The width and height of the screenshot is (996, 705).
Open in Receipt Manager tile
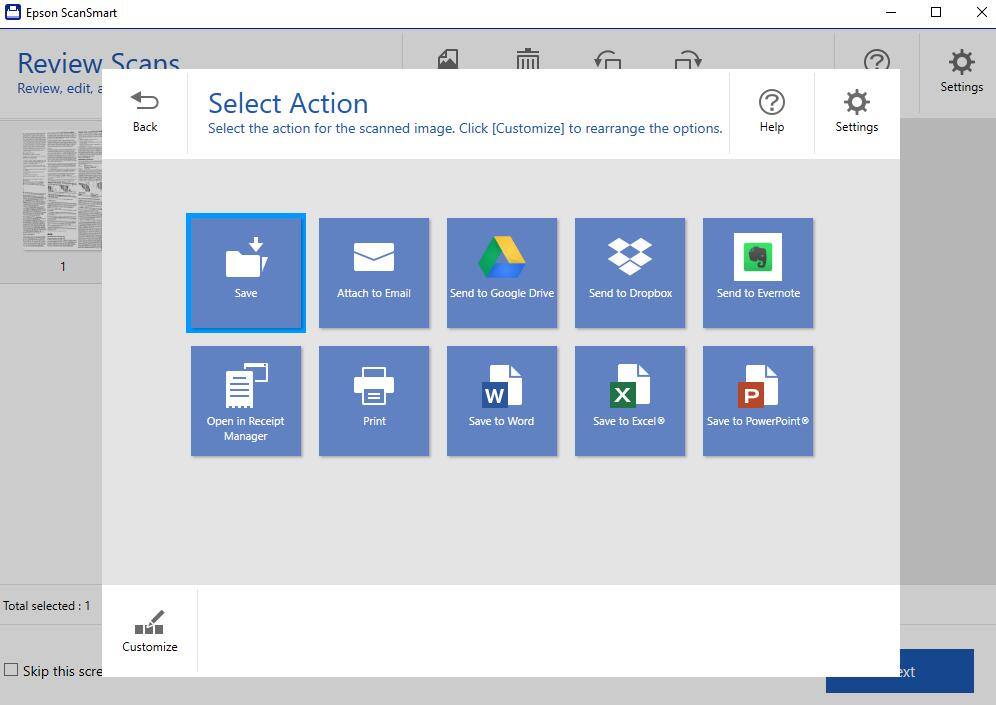[x=246, y=400]
